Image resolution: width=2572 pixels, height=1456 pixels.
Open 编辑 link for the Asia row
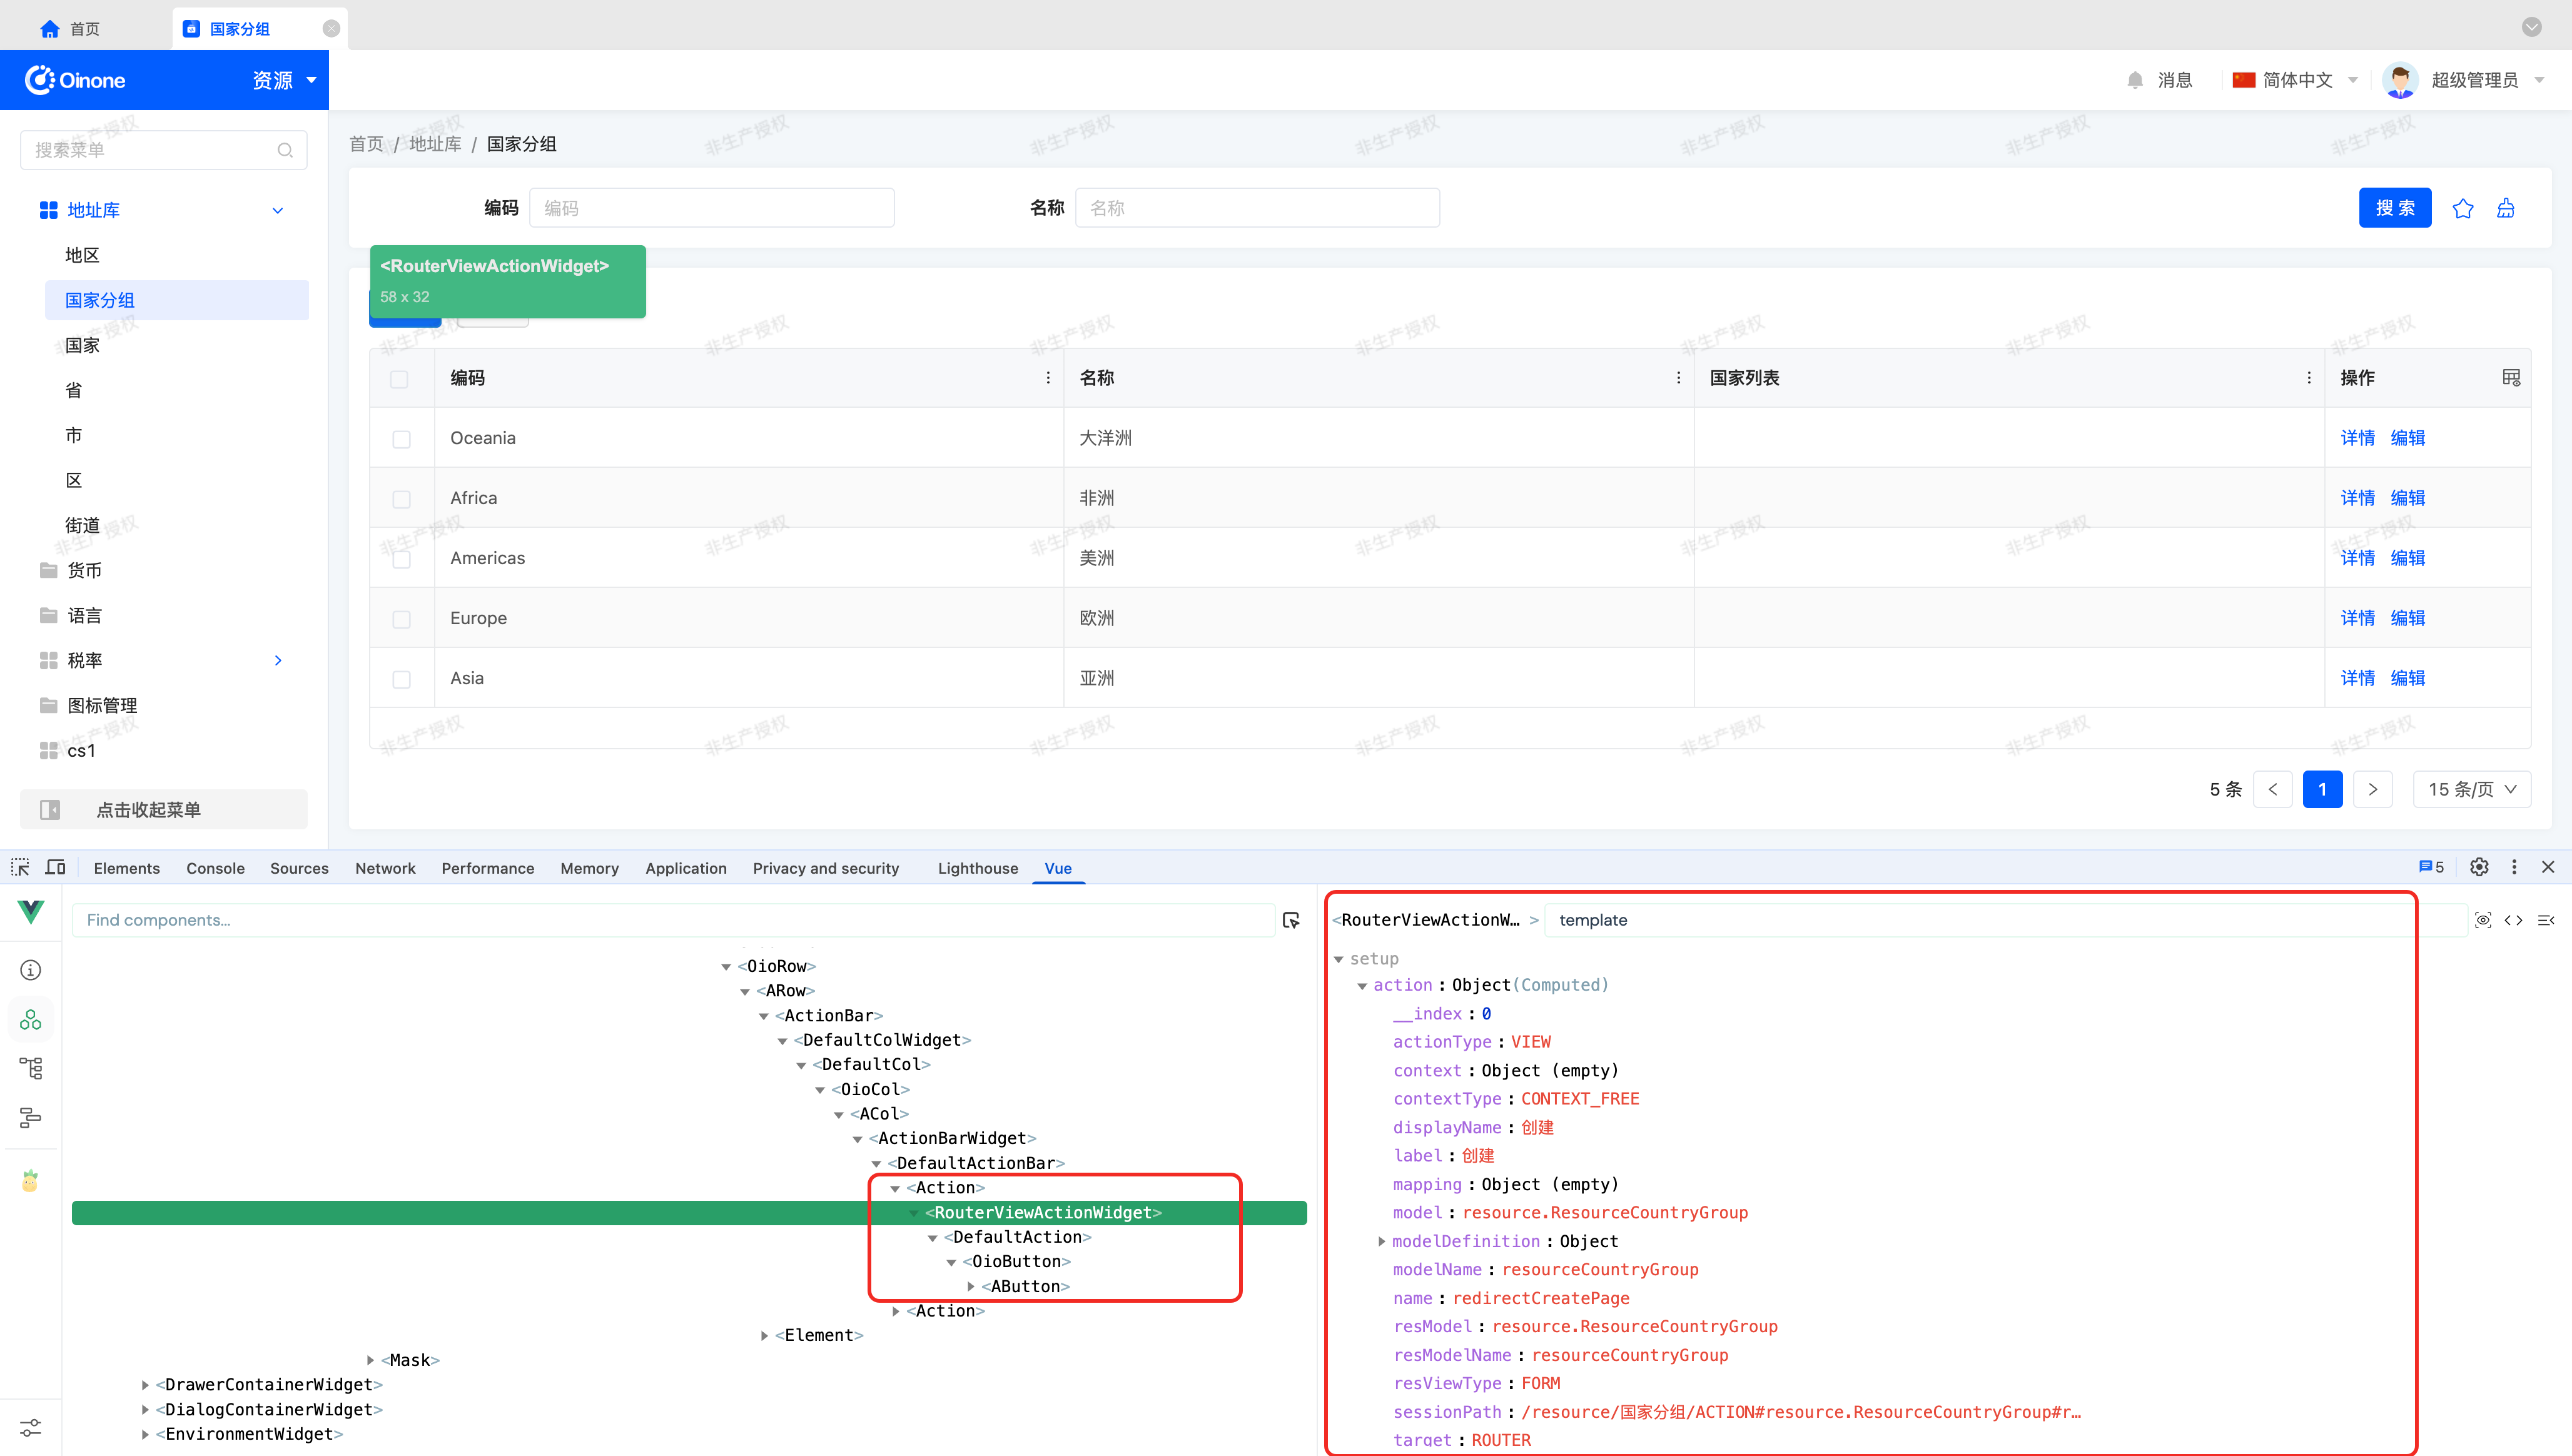click(2407, 678)
